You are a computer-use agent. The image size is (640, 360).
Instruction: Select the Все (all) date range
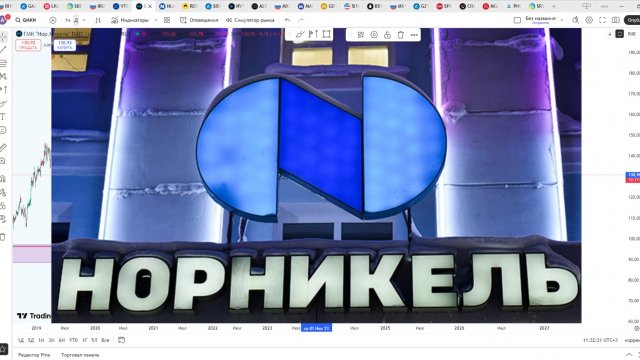pyautogui.click(x=105, y=340)
